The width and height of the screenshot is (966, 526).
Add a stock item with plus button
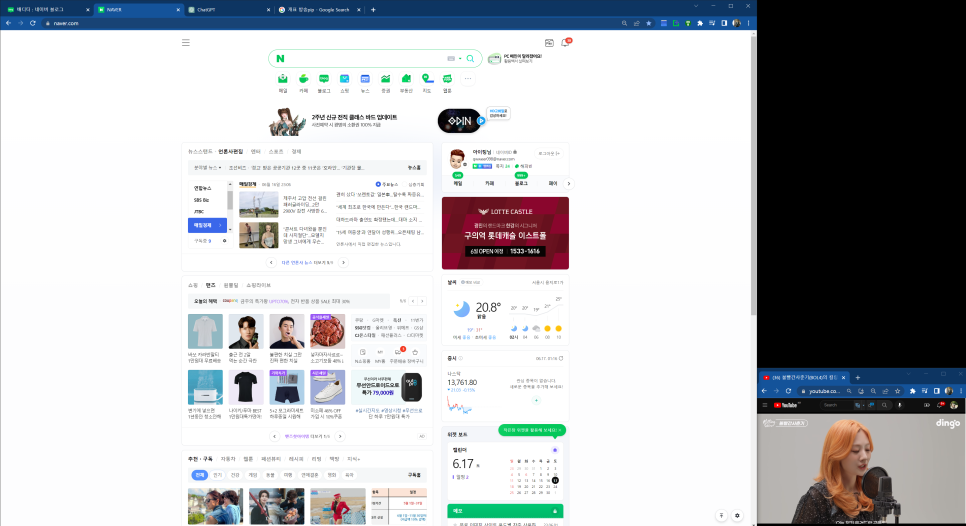(536, 400)
